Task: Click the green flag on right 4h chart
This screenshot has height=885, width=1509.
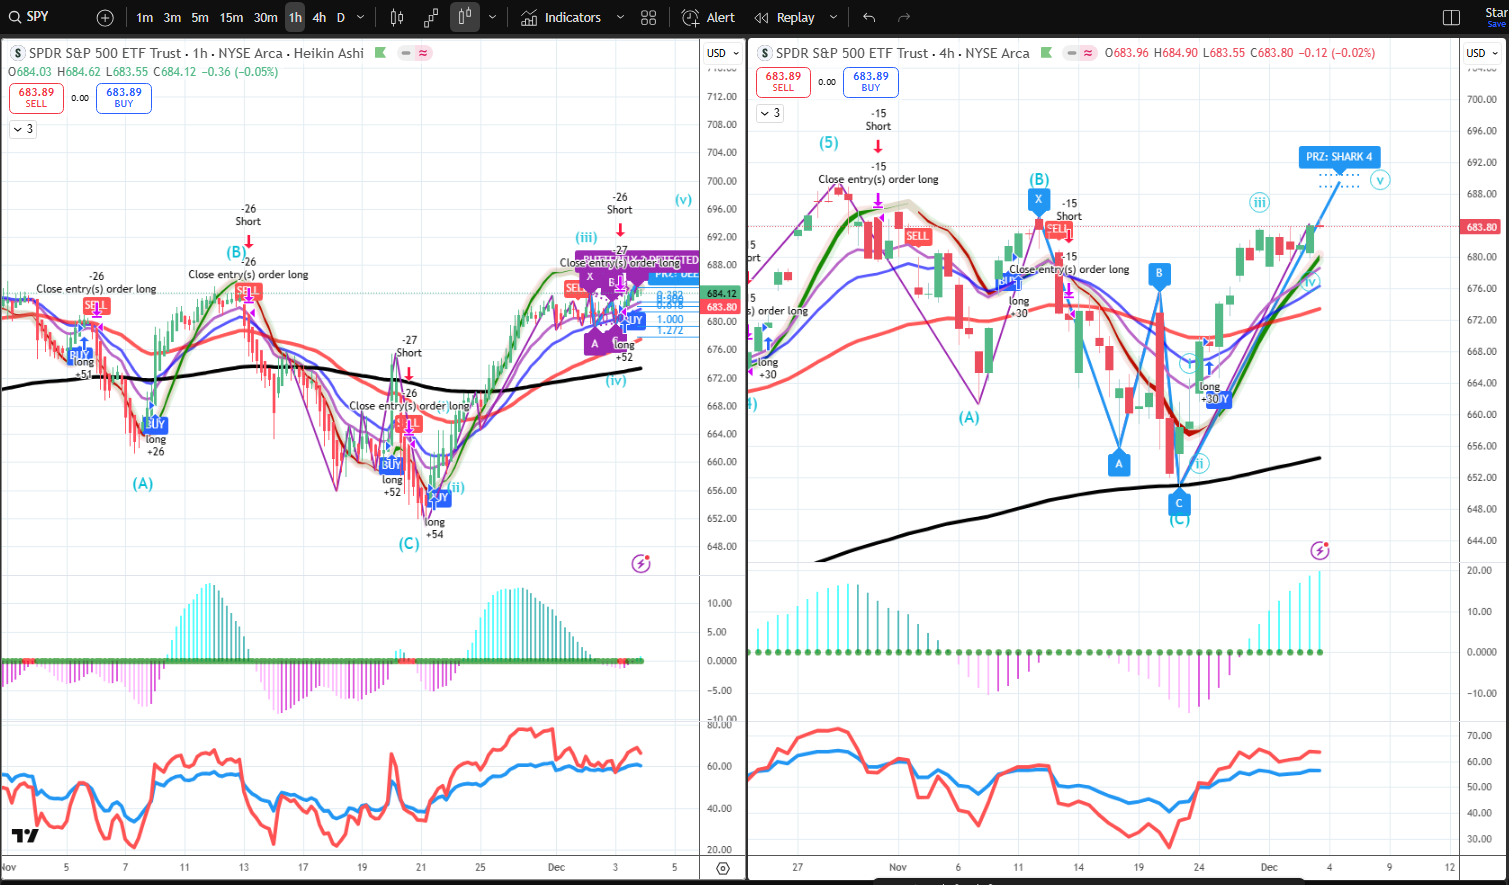Action: 1046,53
